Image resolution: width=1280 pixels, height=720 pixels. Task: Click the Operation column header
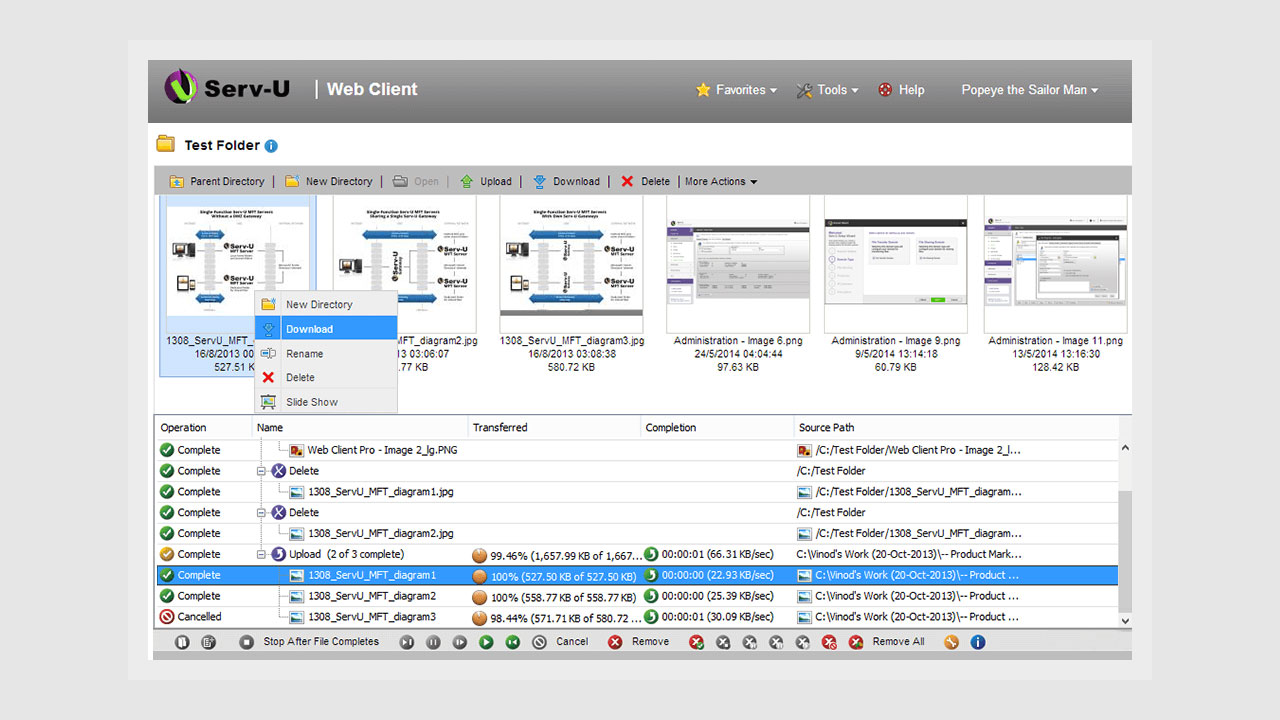(204, 428)
